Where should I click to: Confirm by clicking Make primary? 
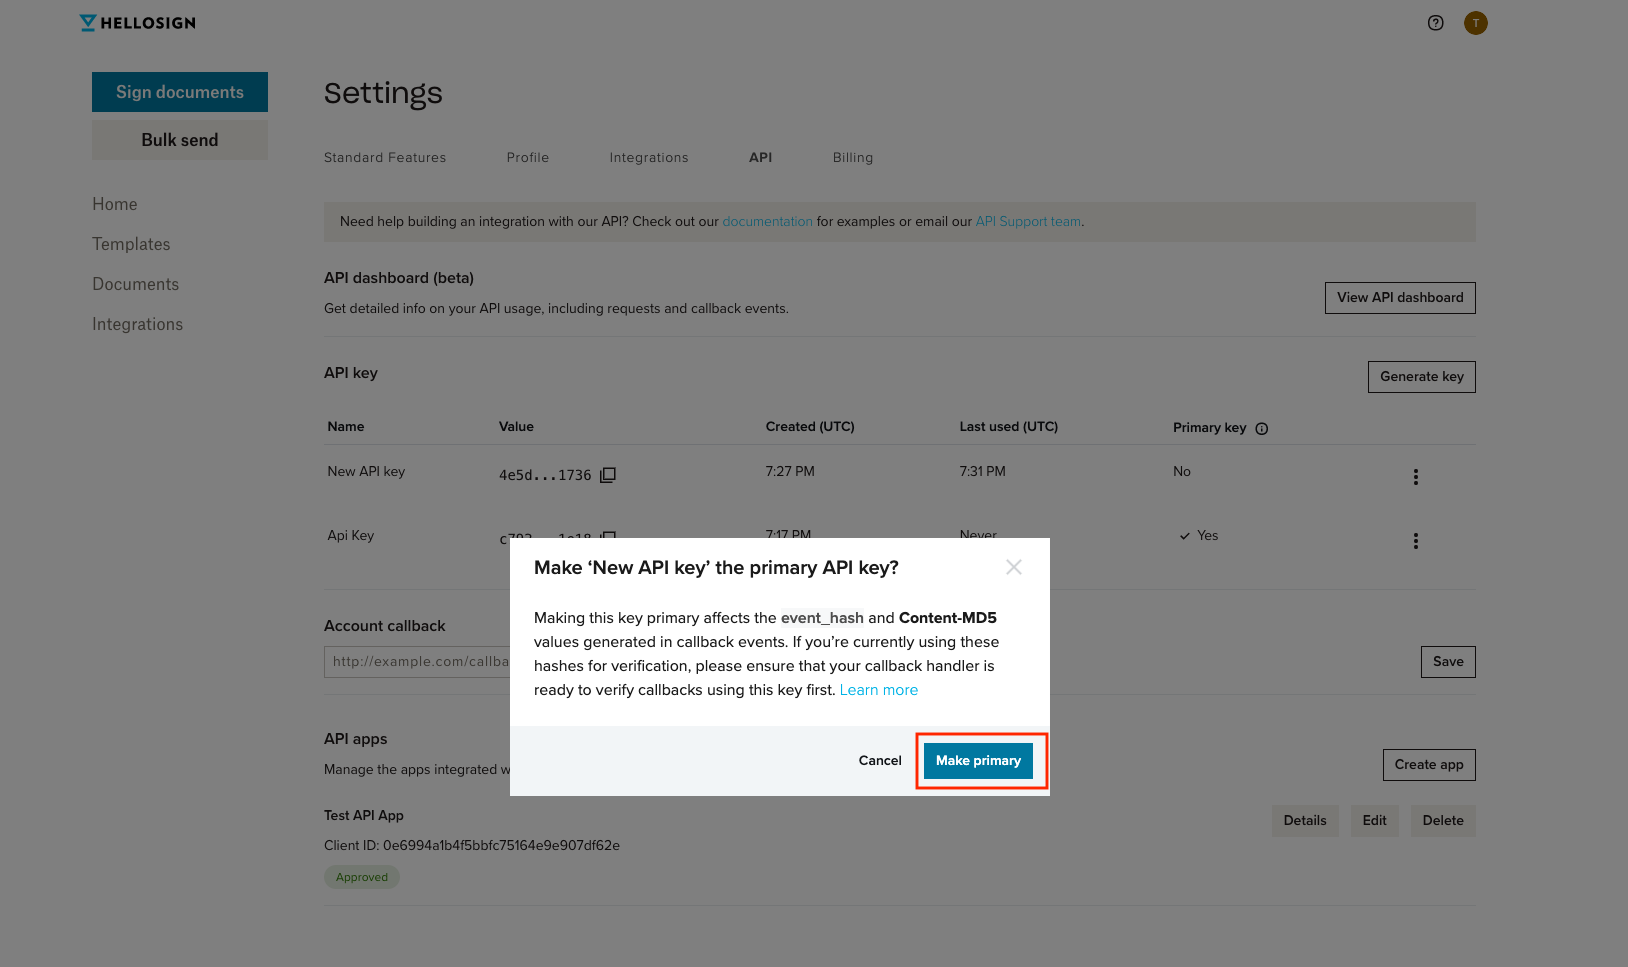pyautogui.click(x=978, y=760)
